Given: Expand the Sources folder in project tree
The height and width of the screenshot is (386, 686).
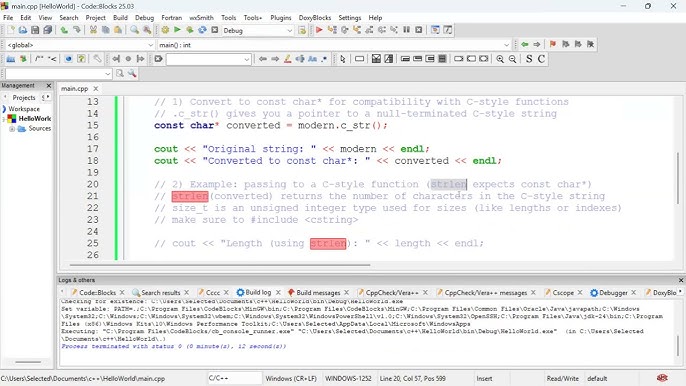Looking at the screenshot, I should 12,129.
